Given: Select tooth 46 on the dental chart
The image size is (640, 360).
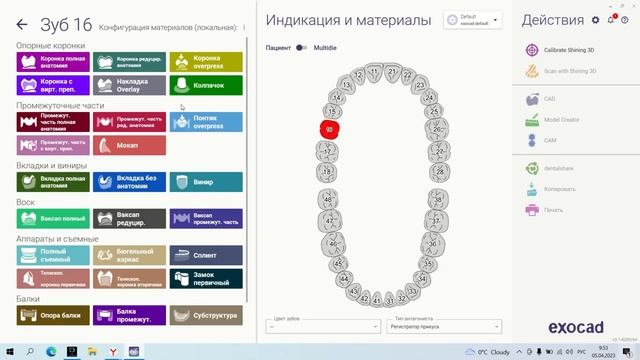Looking at the screenshot, I should pos(333,244).
